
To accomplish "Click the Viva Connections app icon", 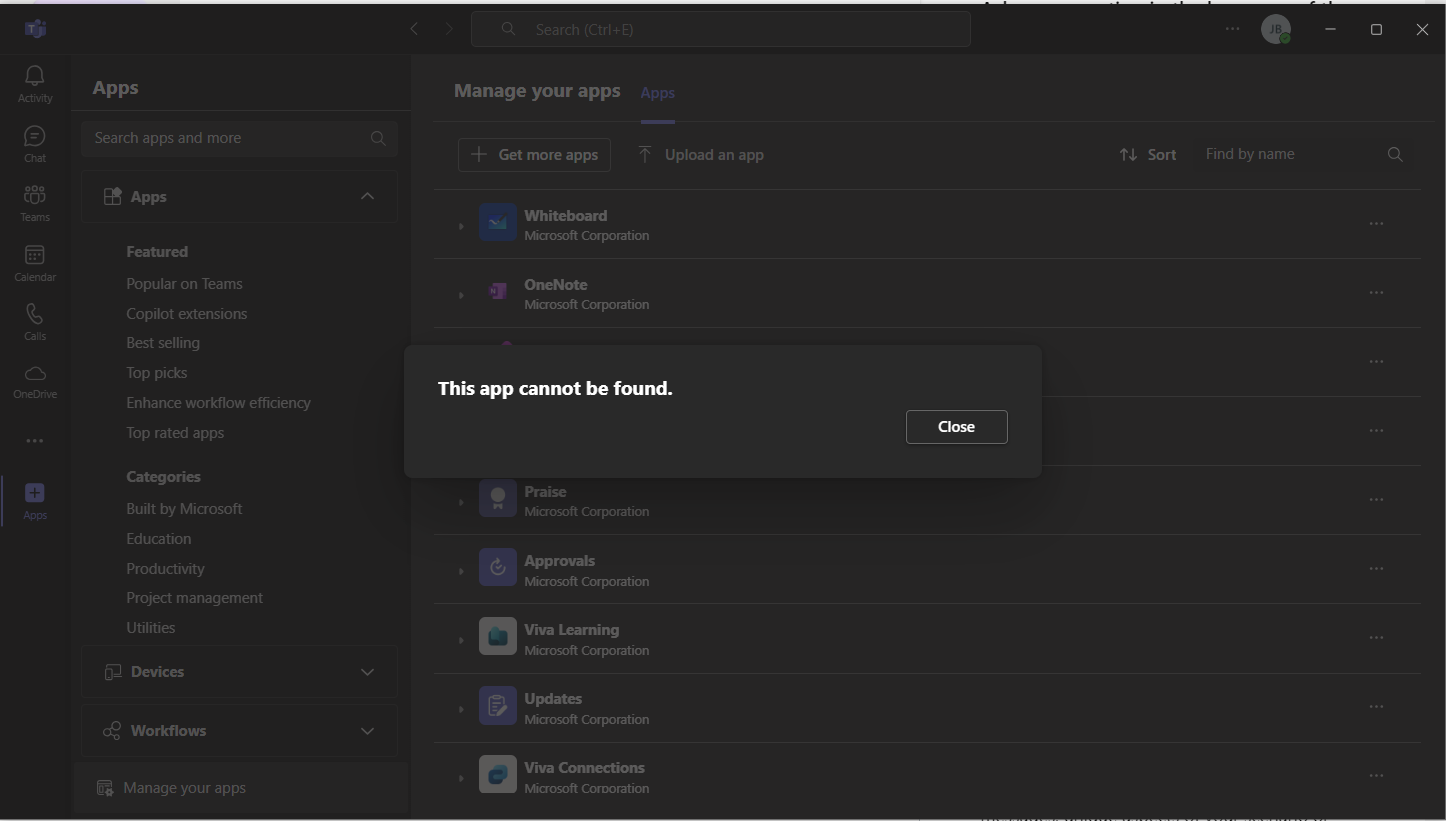I will point(497,774).
